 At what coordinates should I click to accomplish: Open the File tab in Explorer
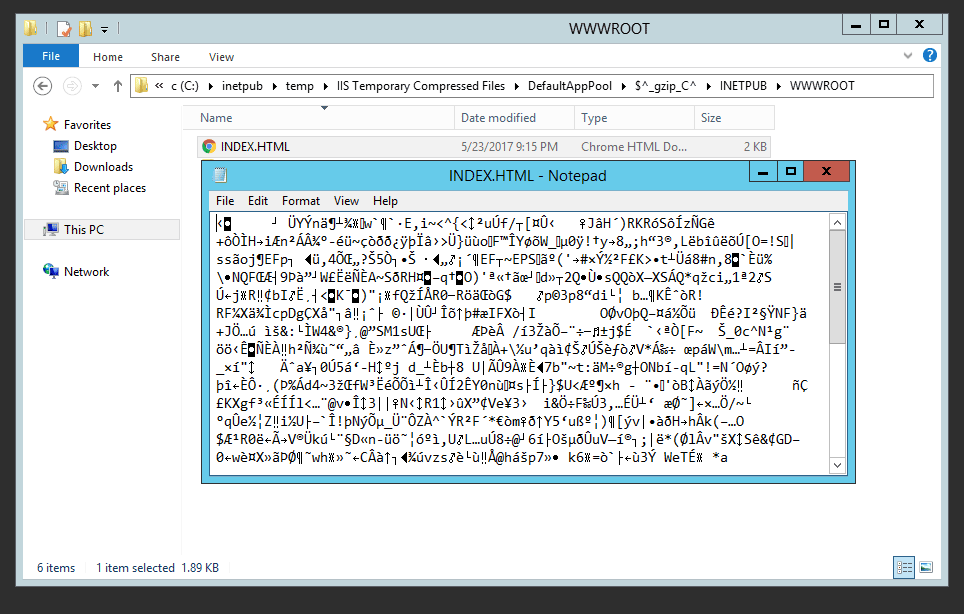(x=51, y=57)
